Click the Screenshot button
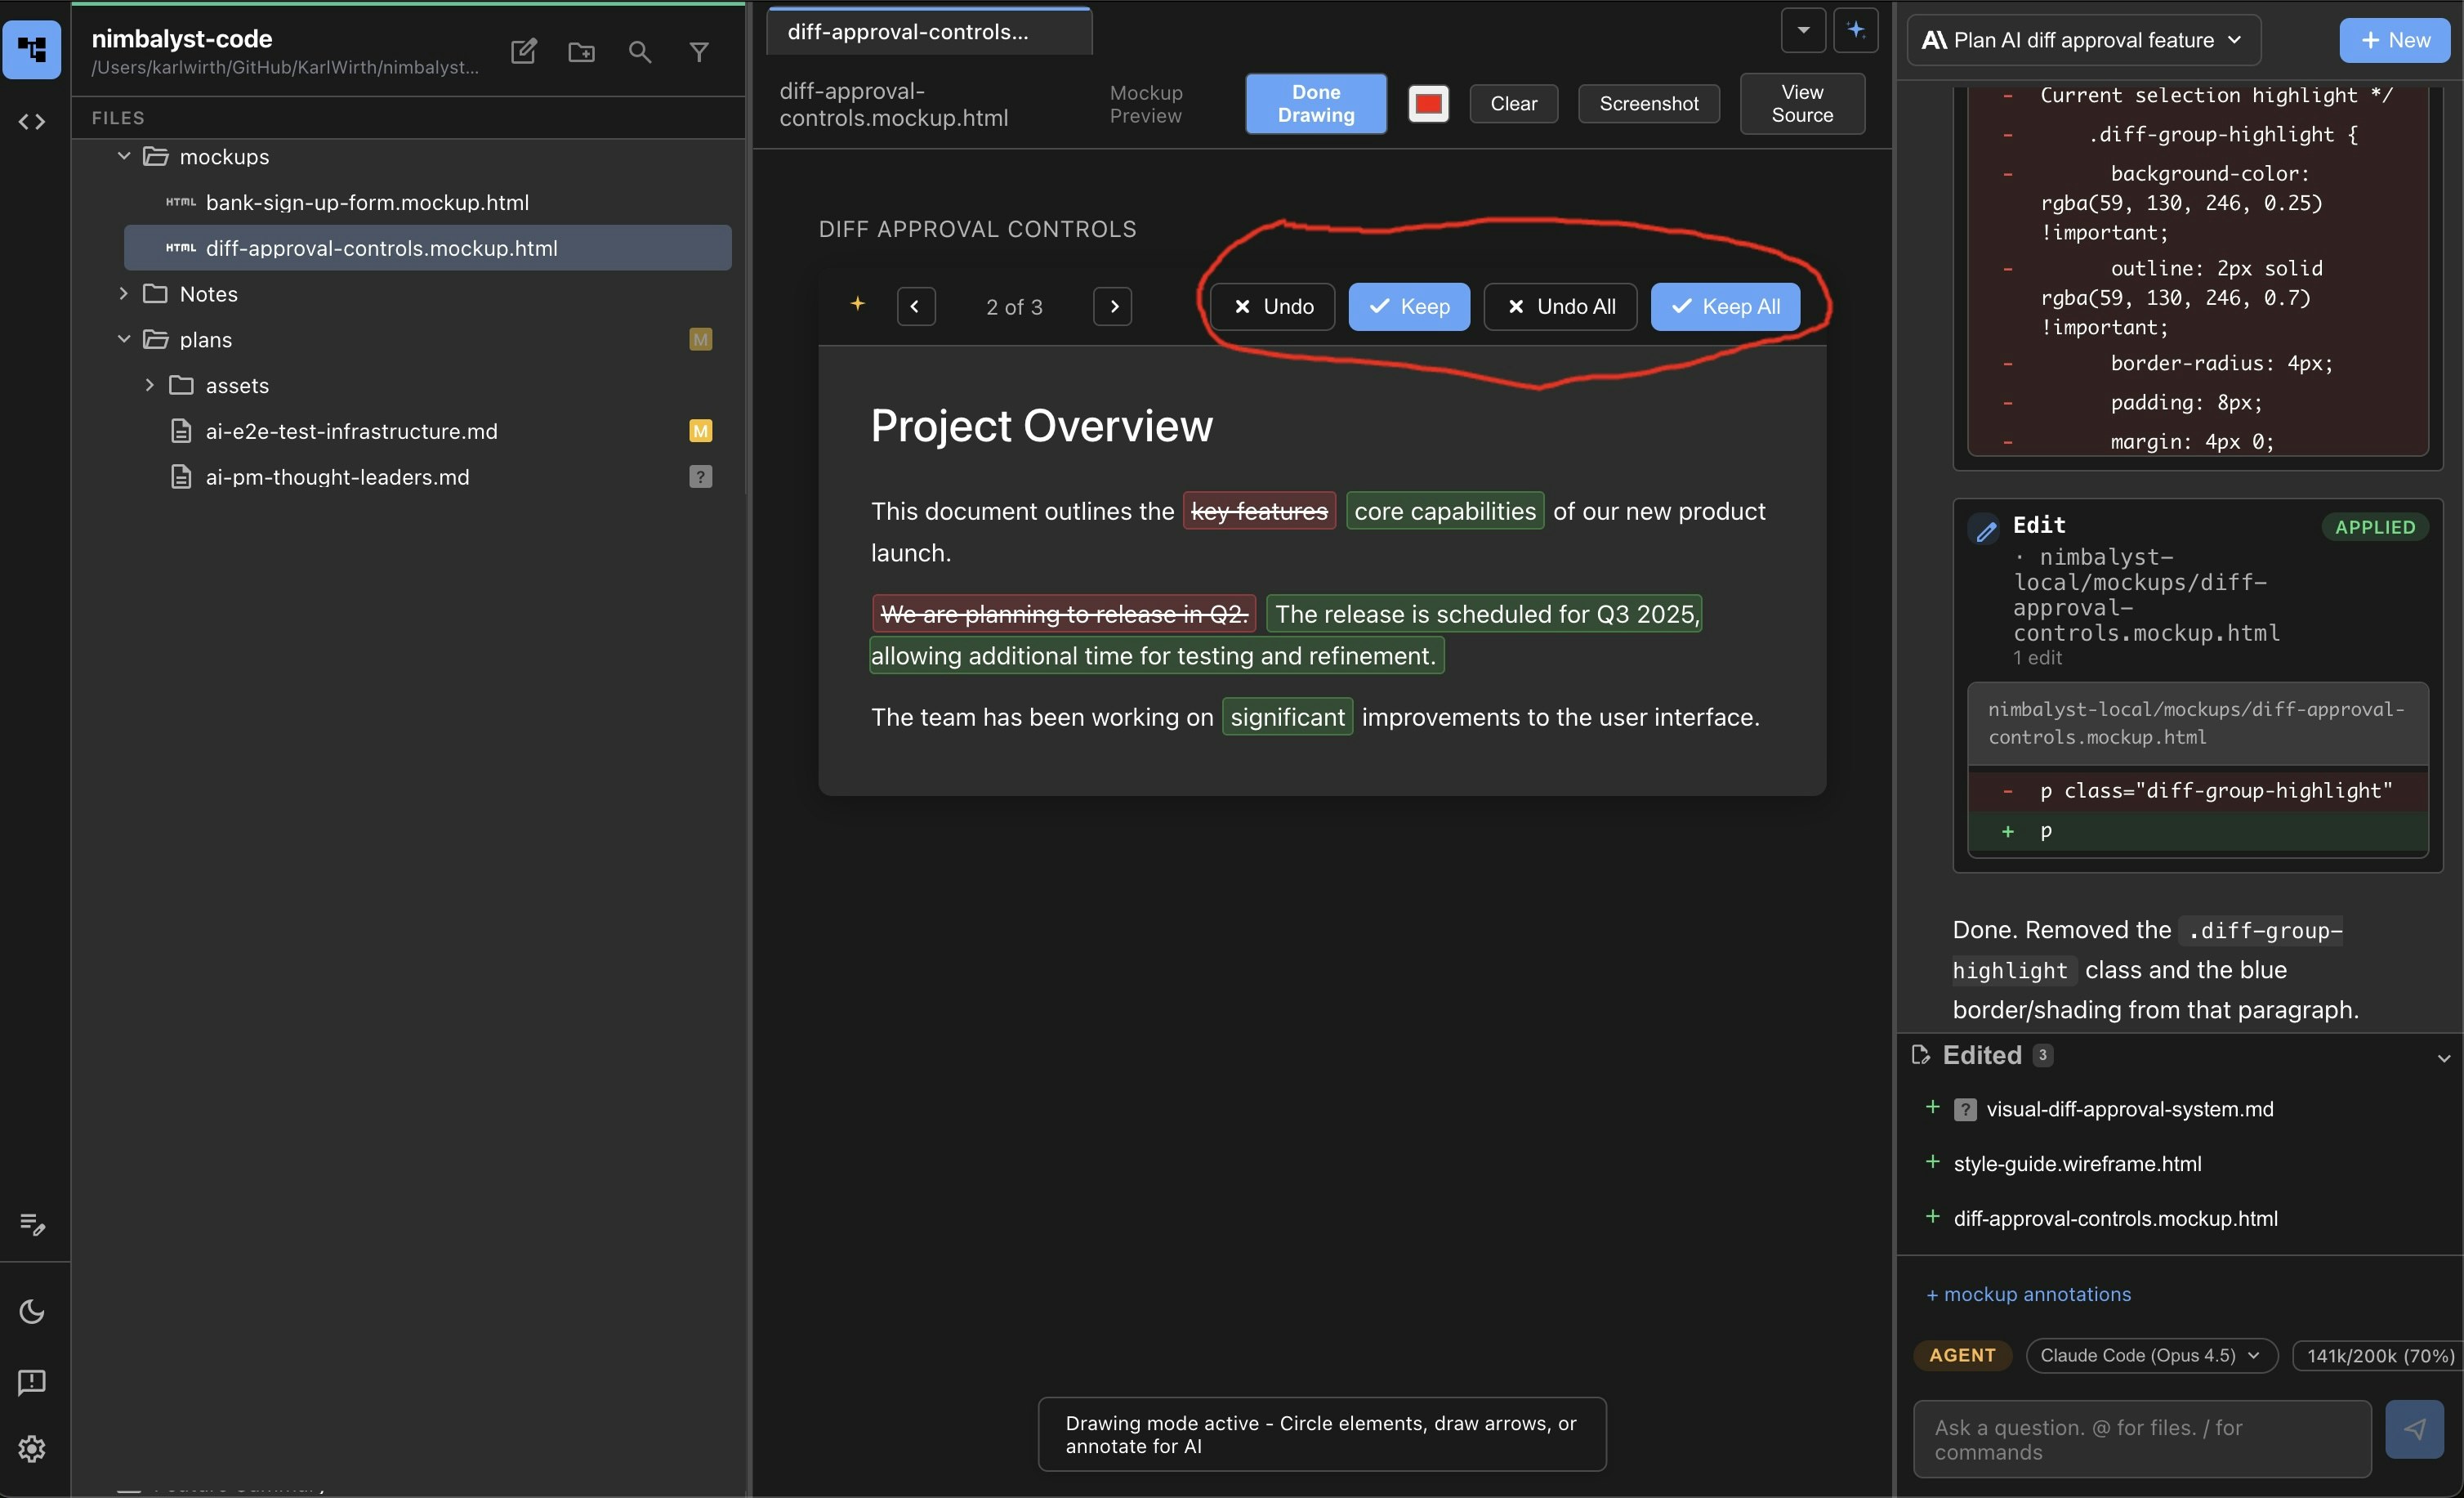Image resolution: width=2464 pixels, height=1498 pixels. pyautogui.click(x=1648, y=103)
